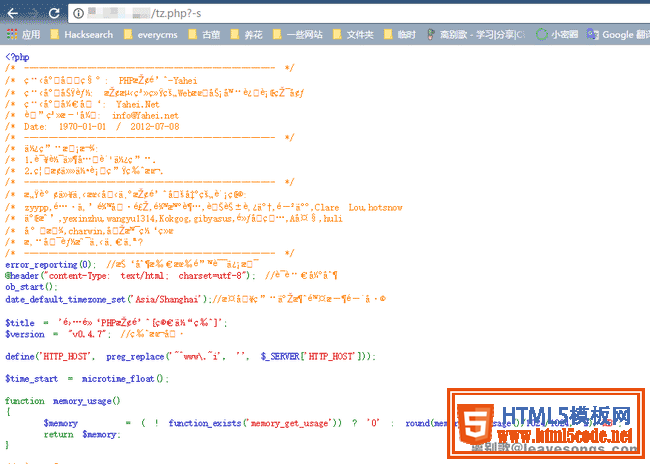Click the '$title' variable line

click(x=116, y=323)
